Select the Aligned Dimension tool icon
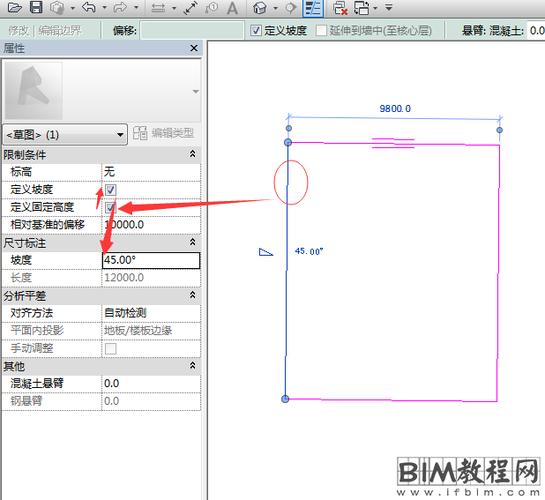The image size is (545, 500). [190, 8]
